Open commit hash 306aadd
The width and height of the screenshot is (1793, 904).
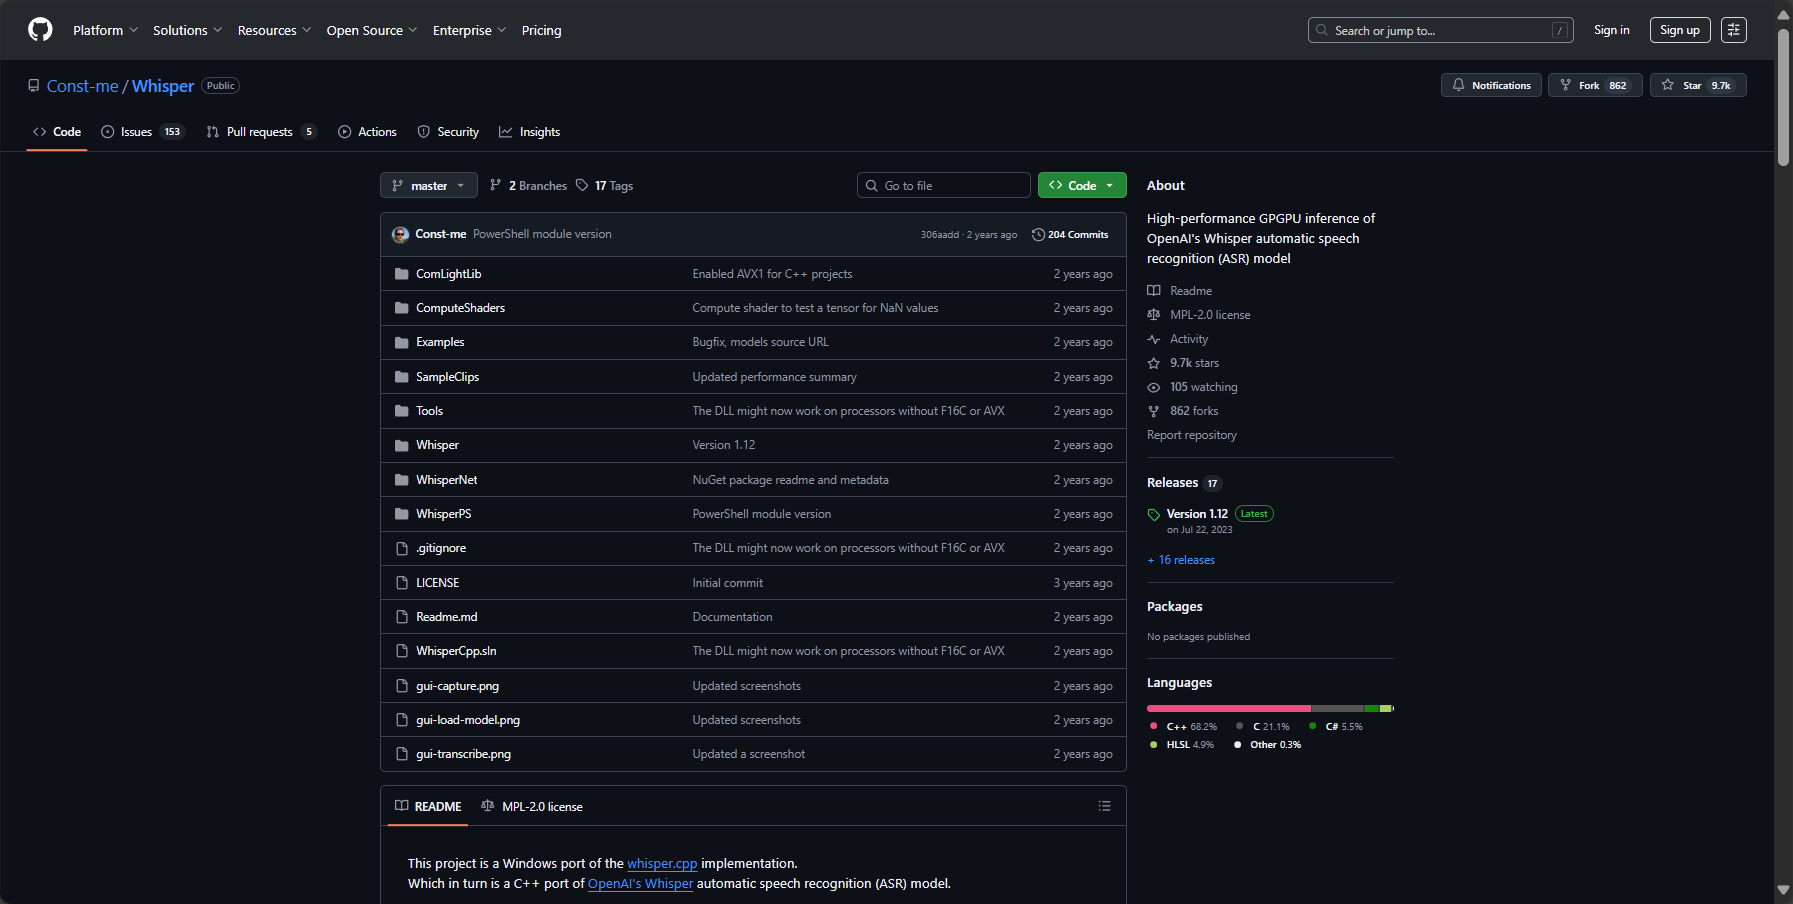coord(939,235)
